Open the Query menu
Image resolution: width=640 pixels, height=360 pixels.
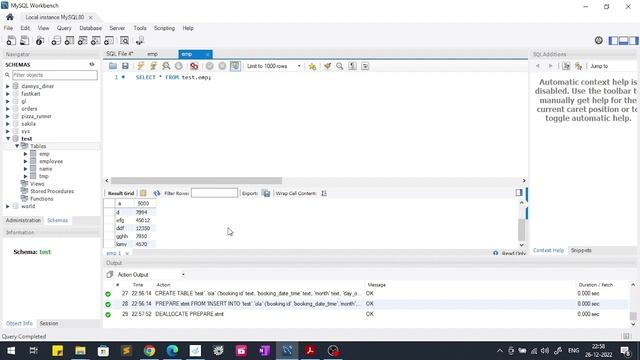pos(64,28)
